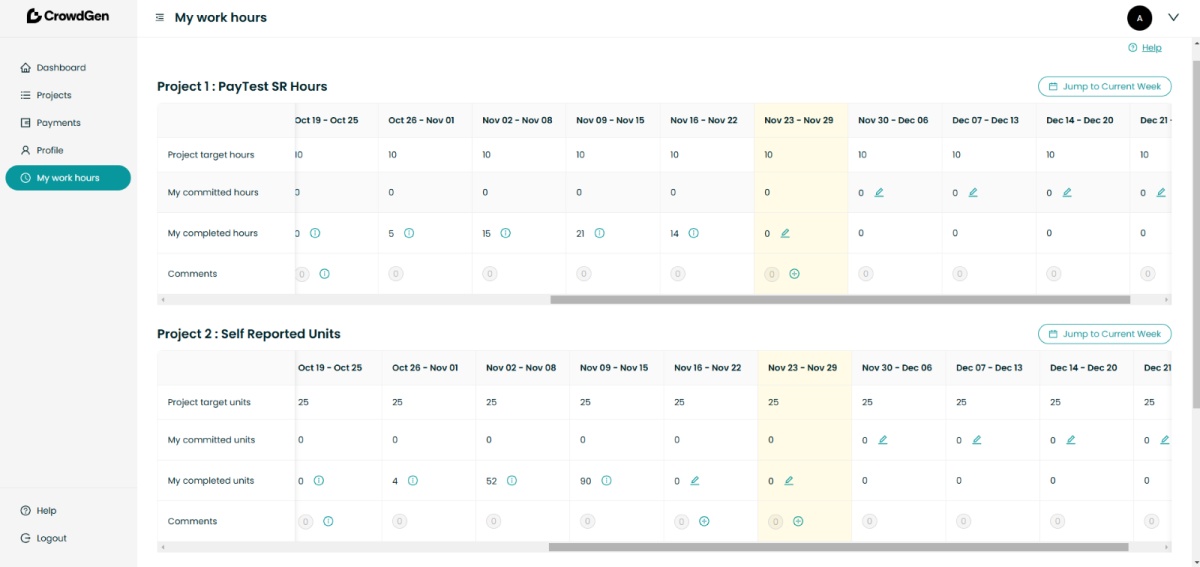1200x567 pixels.
Task: View Project 2 comment info Oct 19 - Oct 25
Action: tap(328, 521)
